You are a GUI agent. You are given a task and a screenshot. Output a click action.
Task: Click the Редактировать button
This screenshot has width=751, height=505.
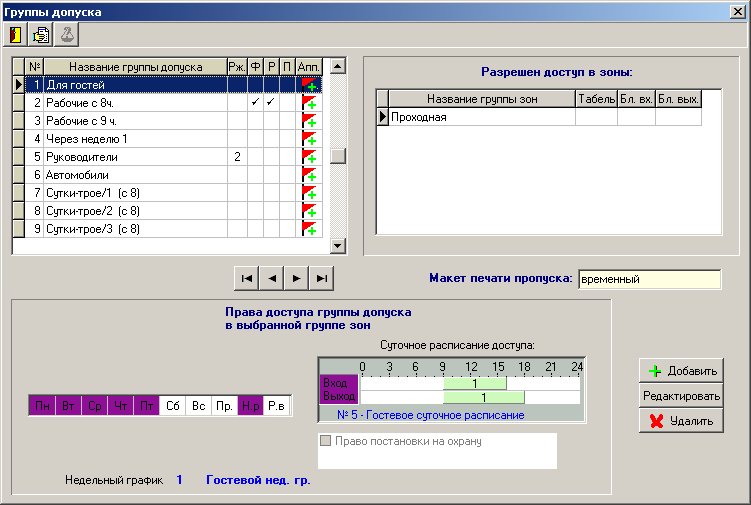681,396
